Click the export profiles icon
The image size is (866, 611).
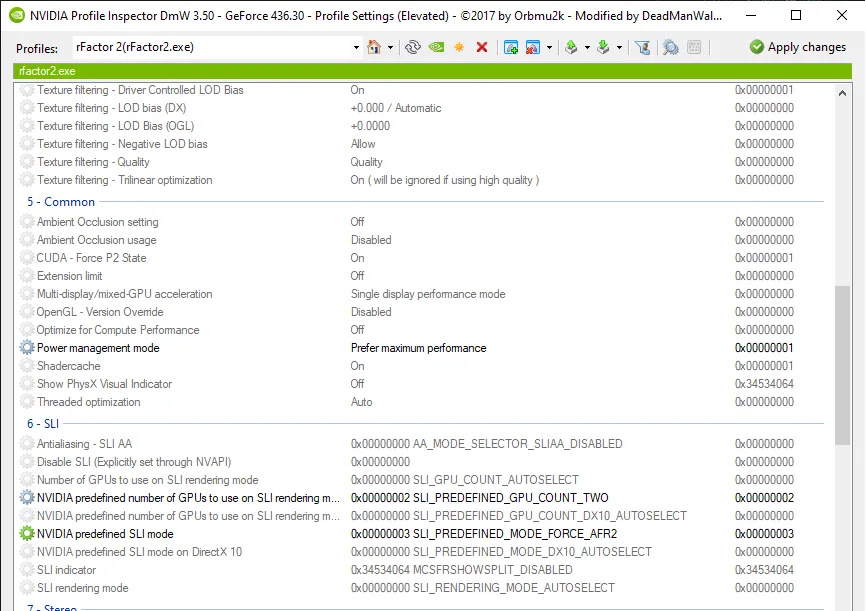click(571, 47)
